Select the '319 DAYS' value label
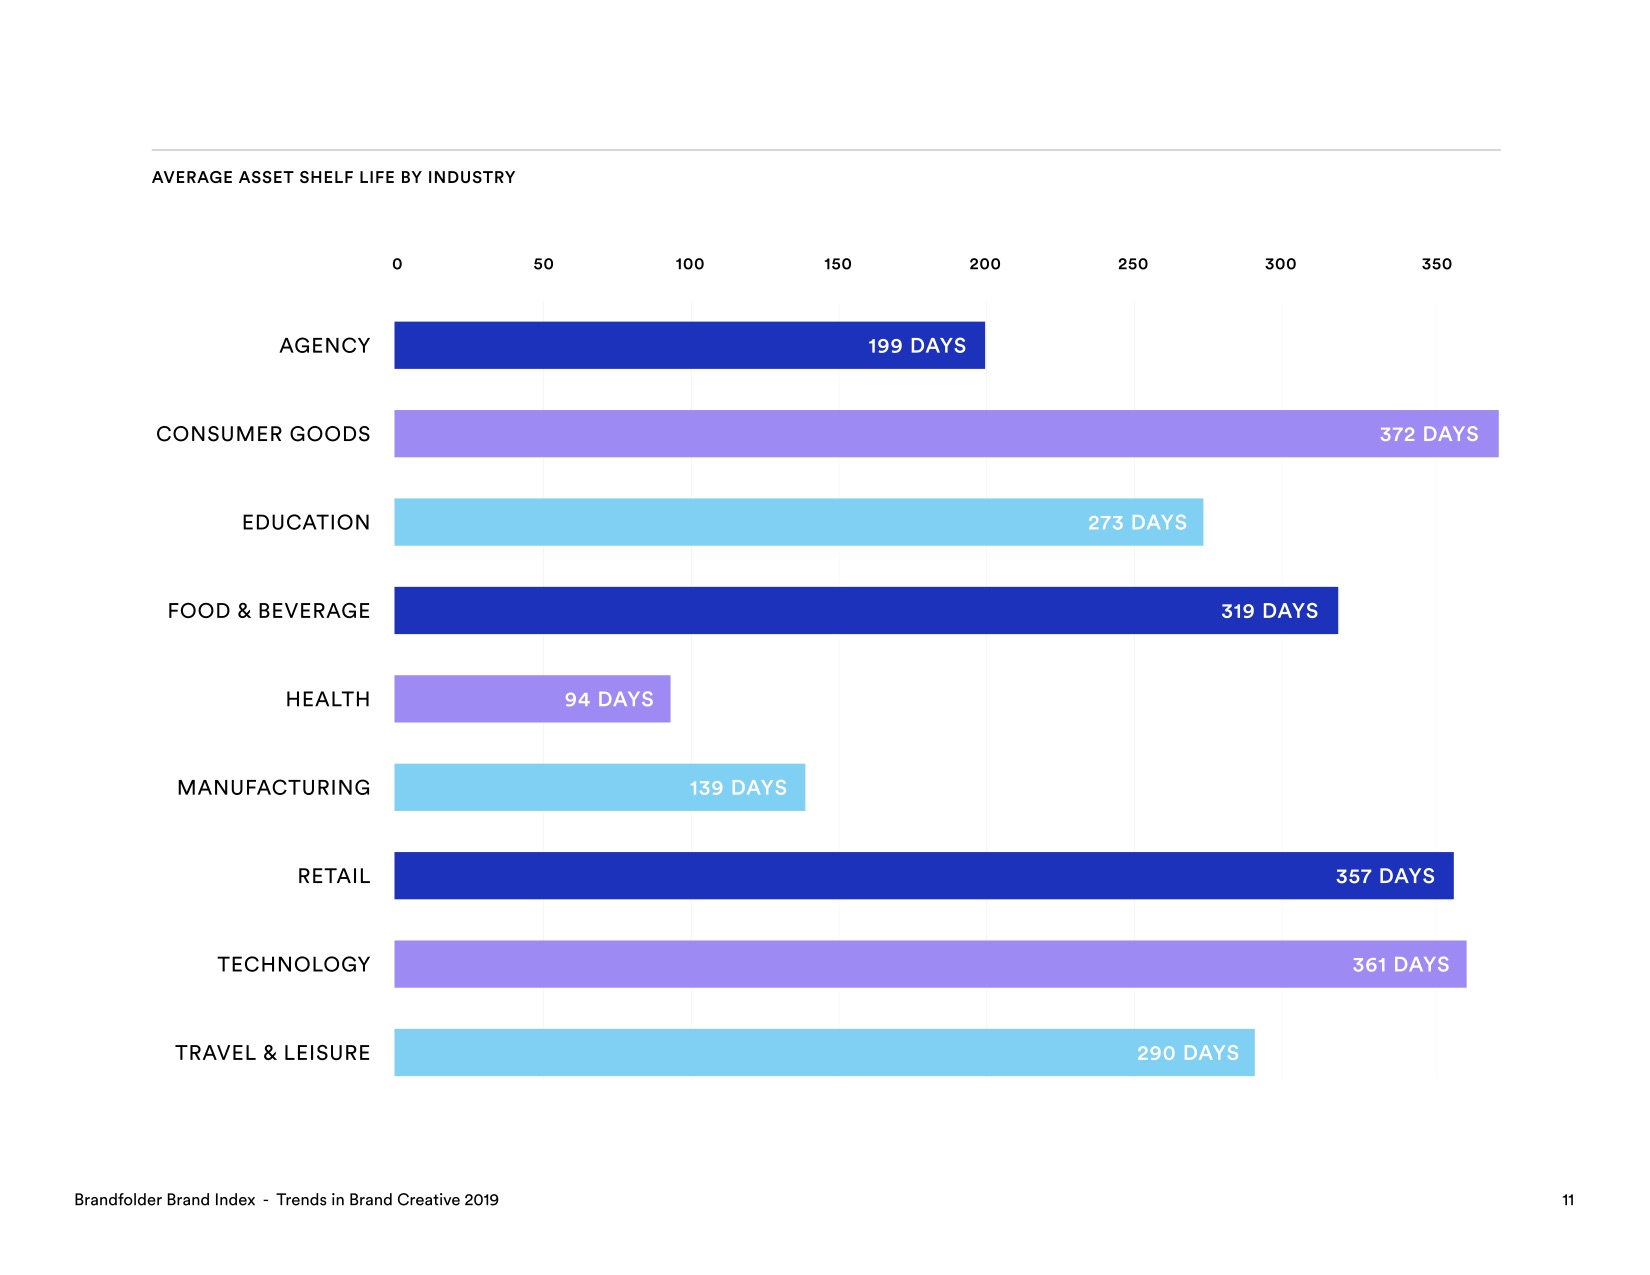Viewport: 1650px width, 1275px height. point(1270,611)
